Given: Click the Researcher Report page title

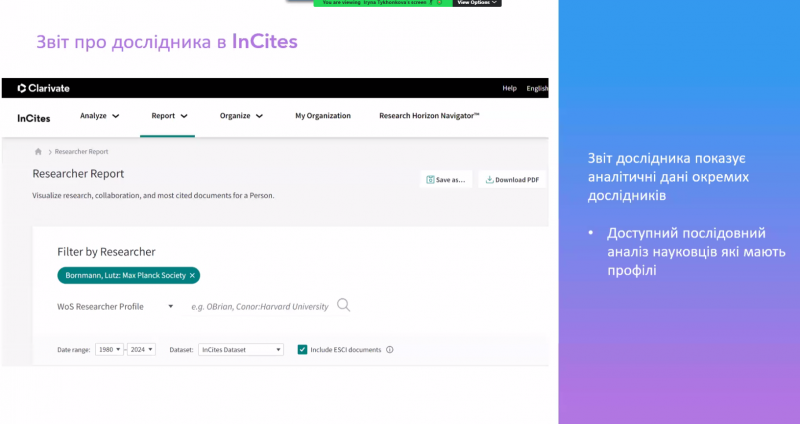Looking at the screenshot, I should 78,173.
